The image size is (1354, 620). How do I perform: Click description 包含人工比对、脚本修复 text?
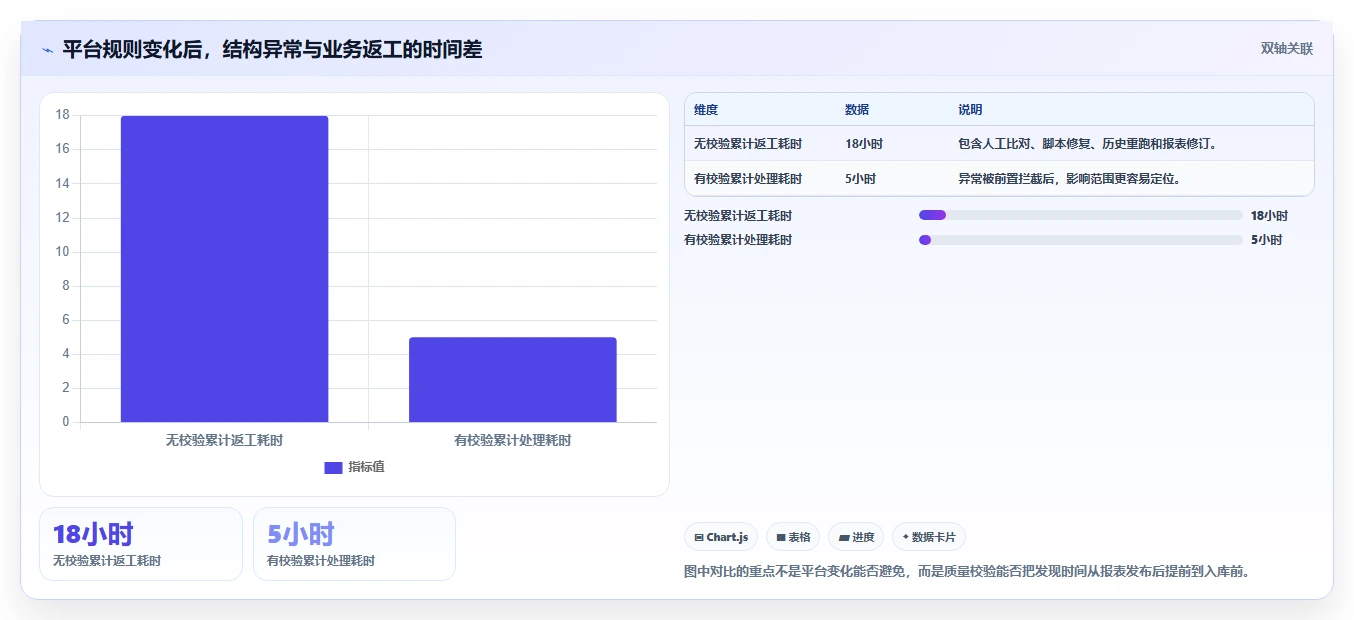pos(1087,144)
